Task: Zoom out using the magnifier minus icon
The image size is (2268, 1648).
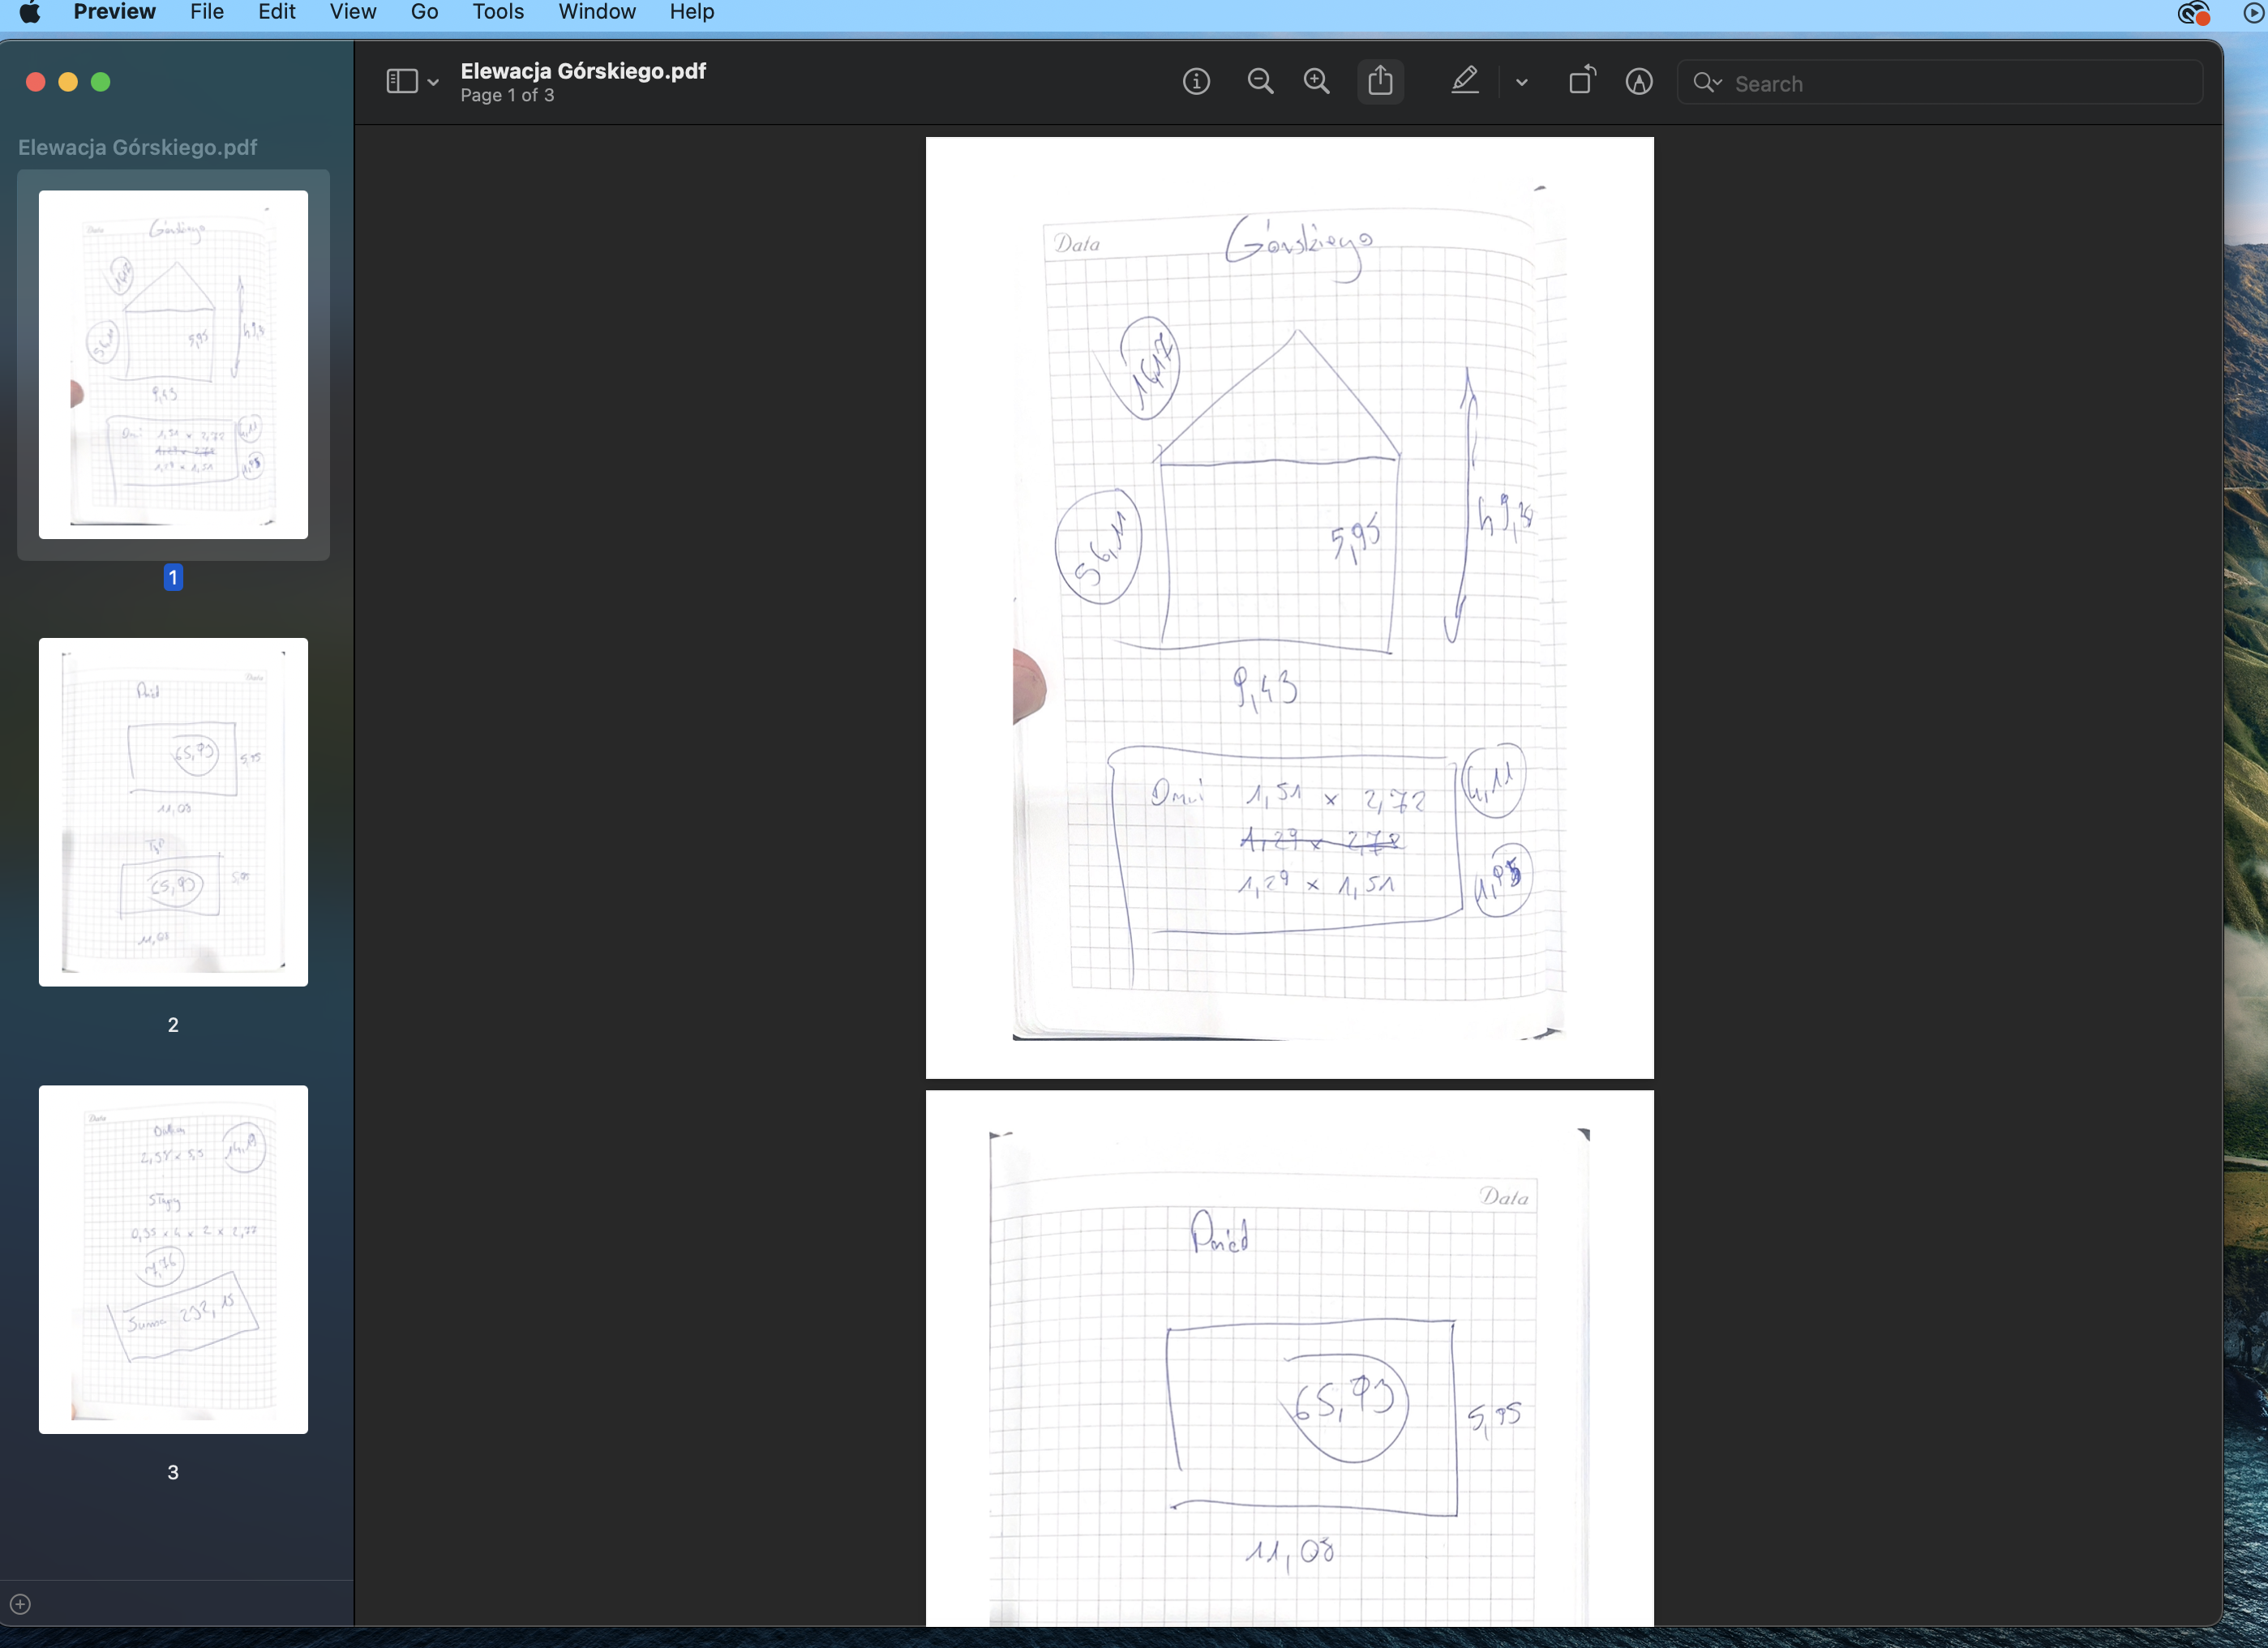Action: click(1260, 82)
